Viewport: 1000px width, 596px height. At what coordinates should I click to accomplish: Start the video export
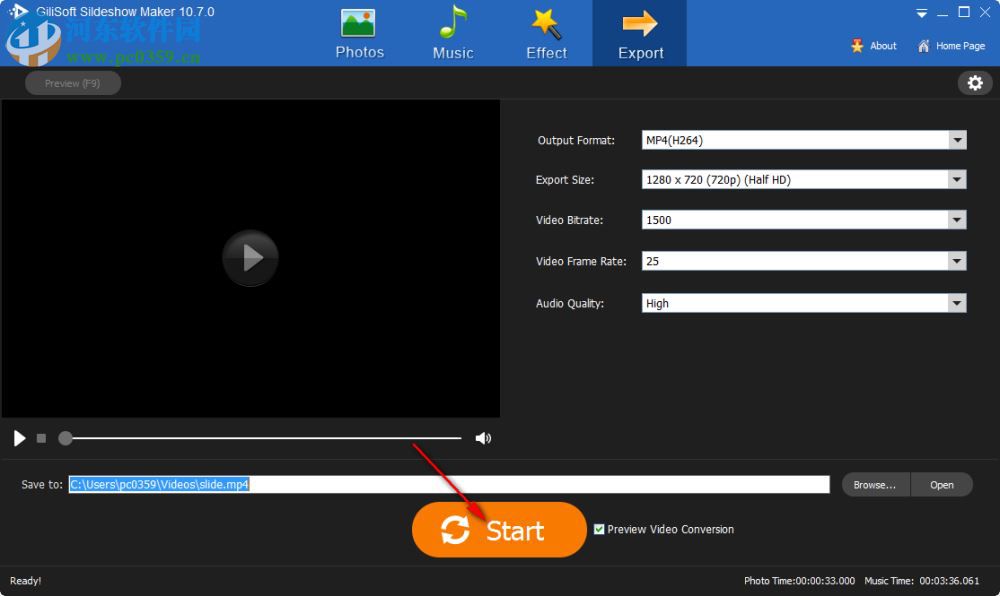coord(499,529)
